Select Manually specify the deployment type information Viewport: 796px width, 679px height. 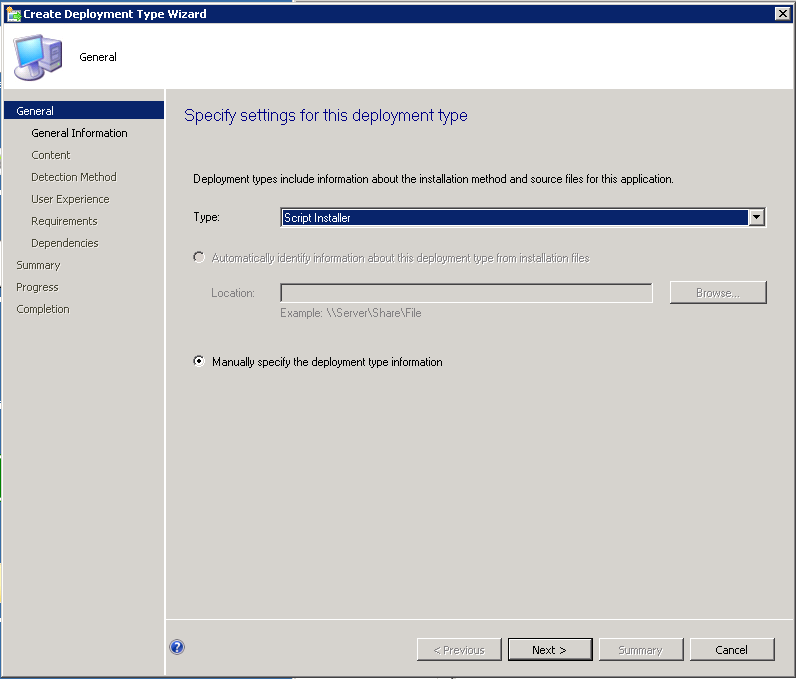point(199,362)
